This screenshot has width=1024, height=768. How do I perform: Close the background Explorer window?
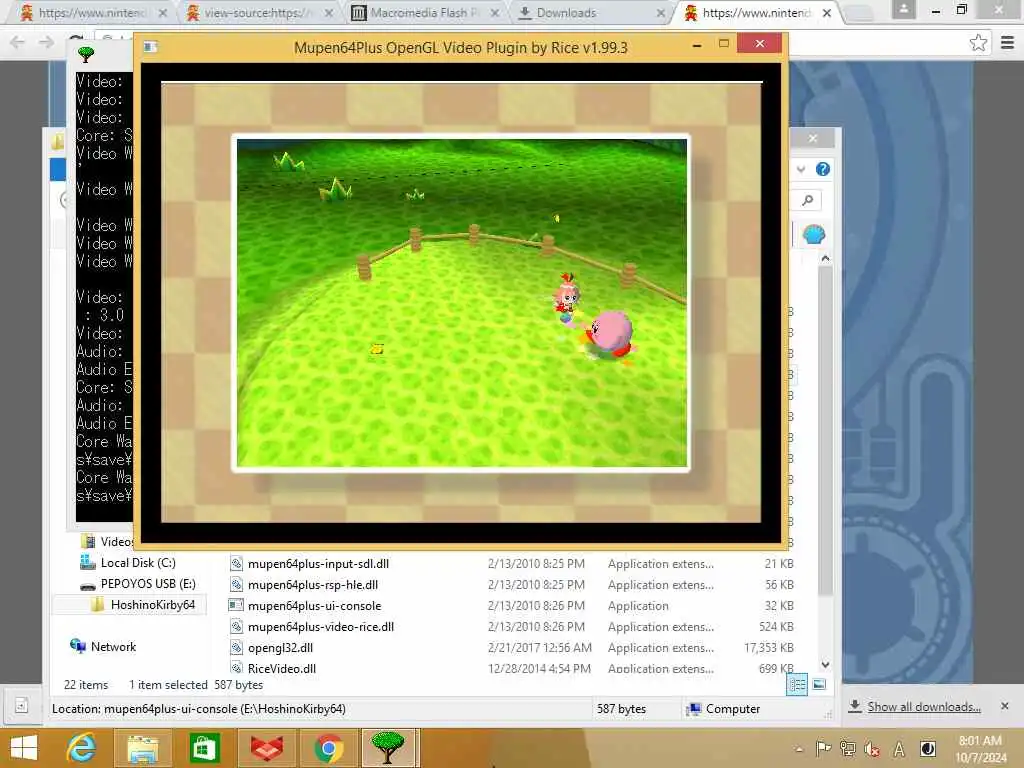[812, 138]
